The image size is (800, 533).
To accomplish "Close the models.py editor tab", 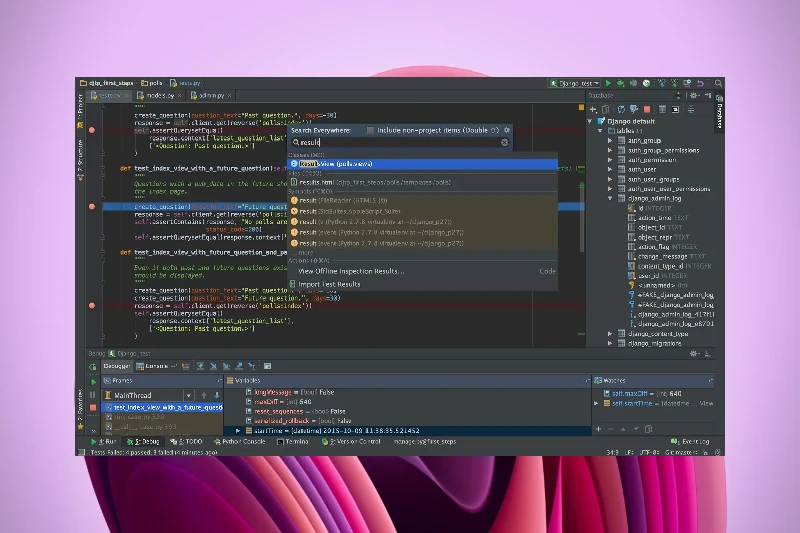I will pos(180,95).
